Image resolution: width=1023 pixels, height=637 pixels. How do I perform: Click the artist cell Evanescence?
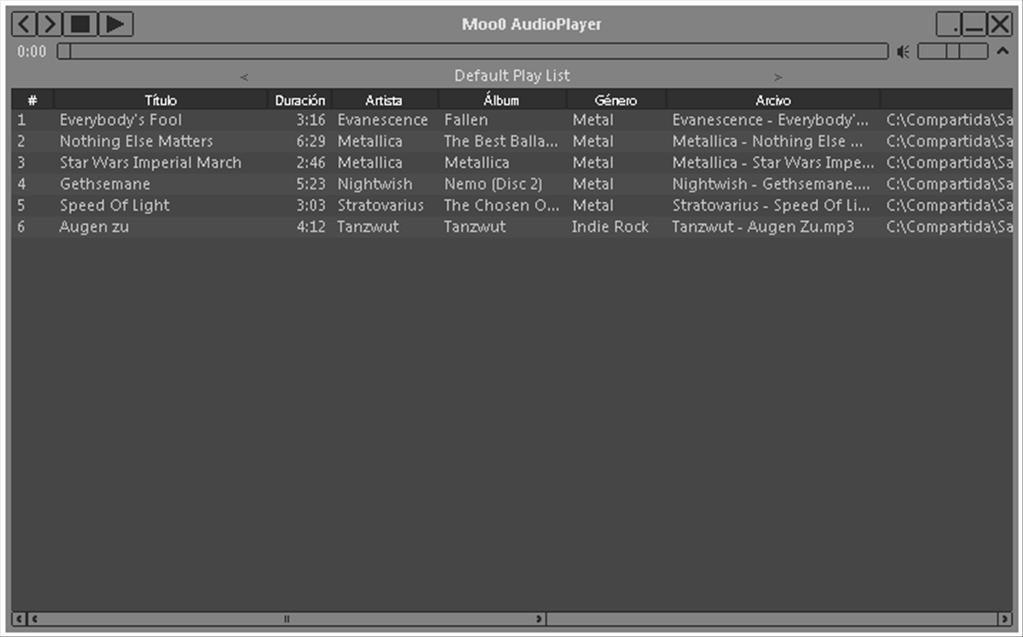[x=382, y=120]
